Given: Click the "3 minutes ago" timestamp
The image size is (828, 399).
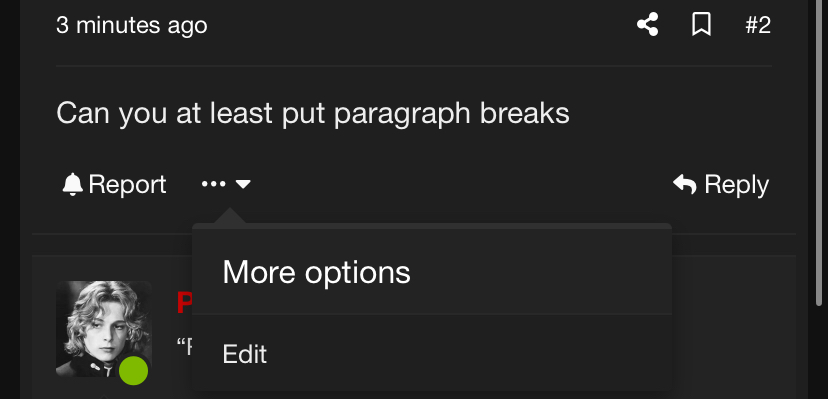Looking at the screenshot, I should click(131, 25).
